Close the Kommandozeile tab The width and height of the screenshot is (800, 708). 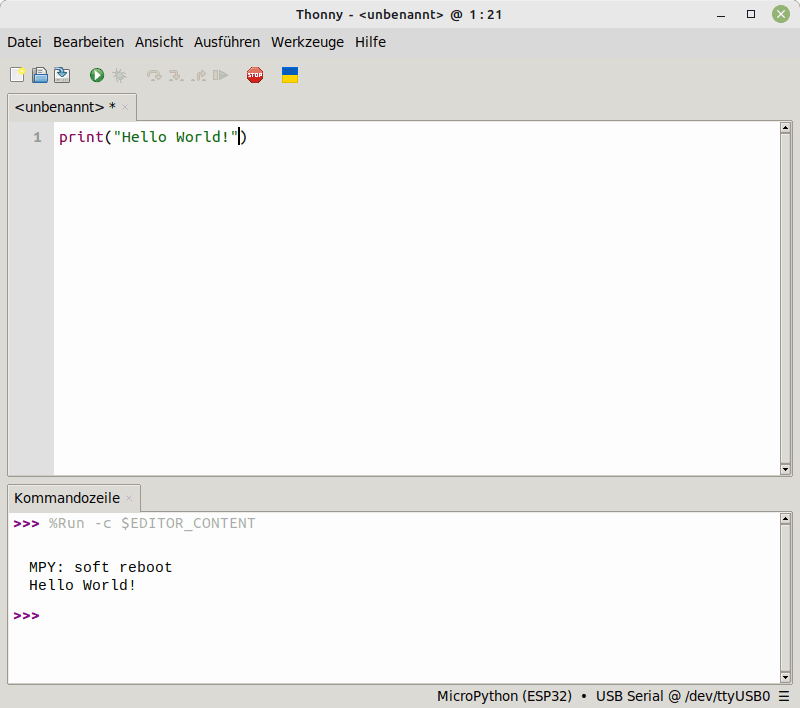pos(129,498)
